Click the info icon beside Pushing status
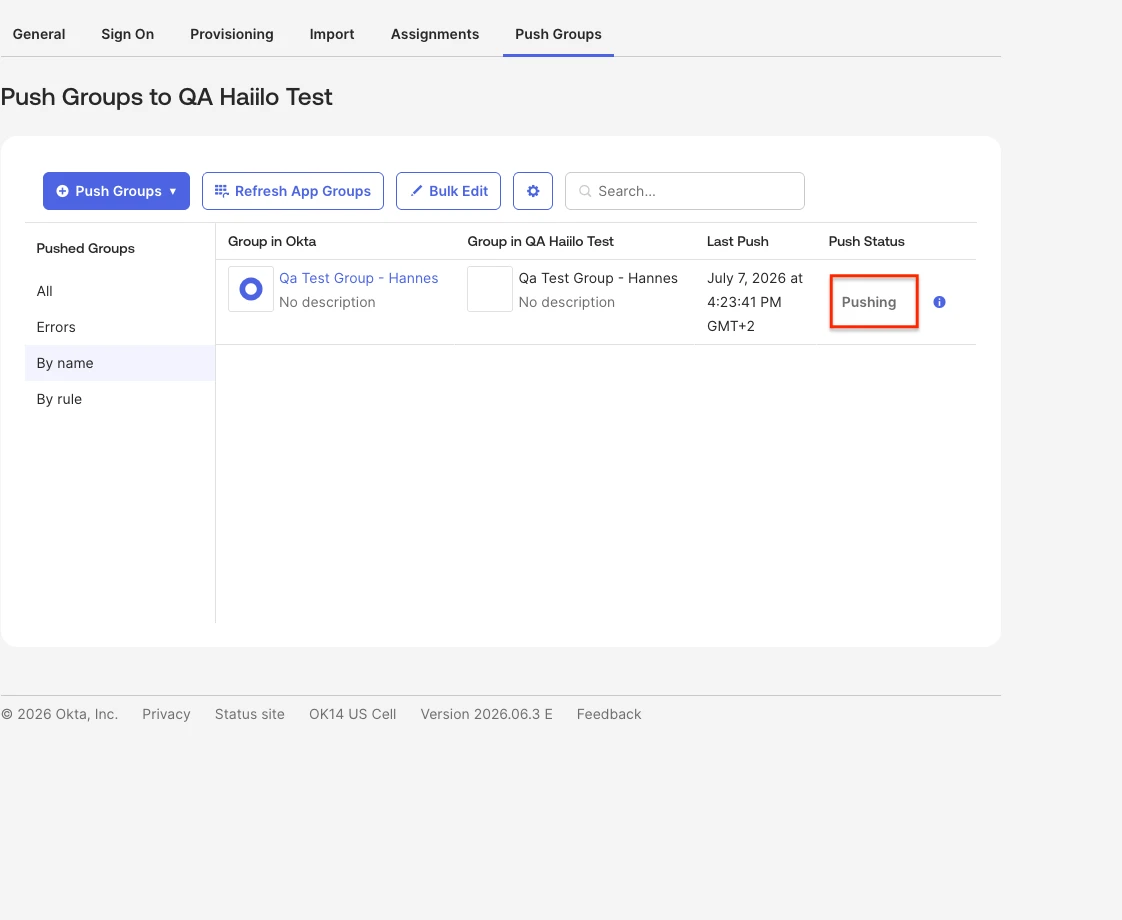The width and height of the screenshot is (1122, 920). (x=940, y=302)
